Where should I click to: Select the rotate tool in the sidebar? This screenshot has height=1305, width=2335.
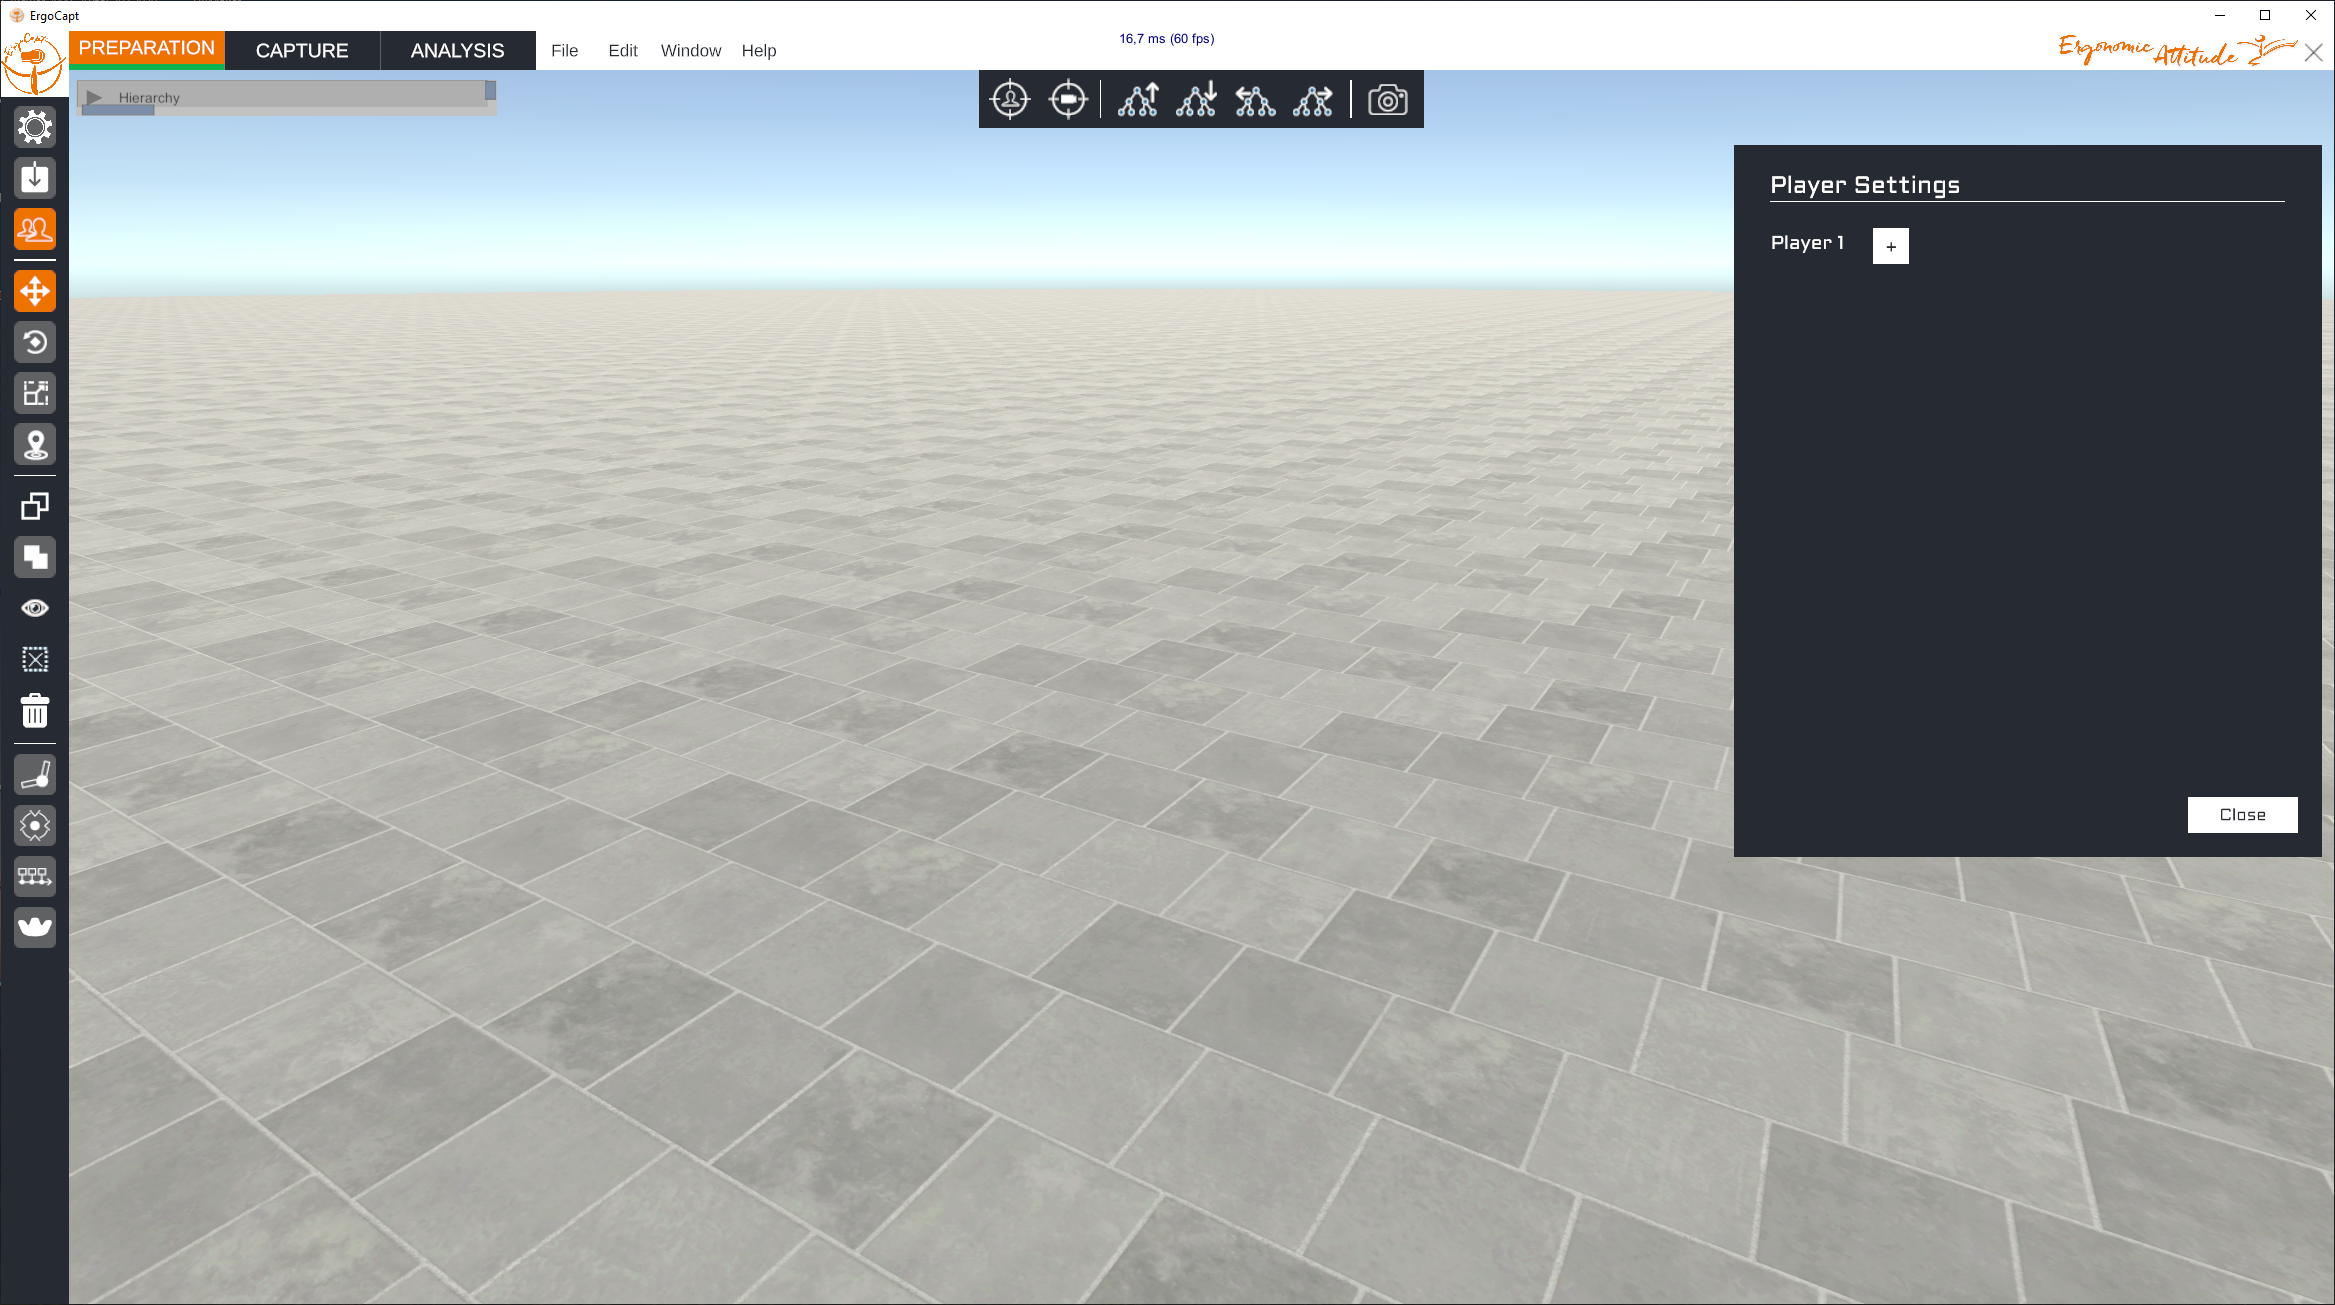click(35, 342)
